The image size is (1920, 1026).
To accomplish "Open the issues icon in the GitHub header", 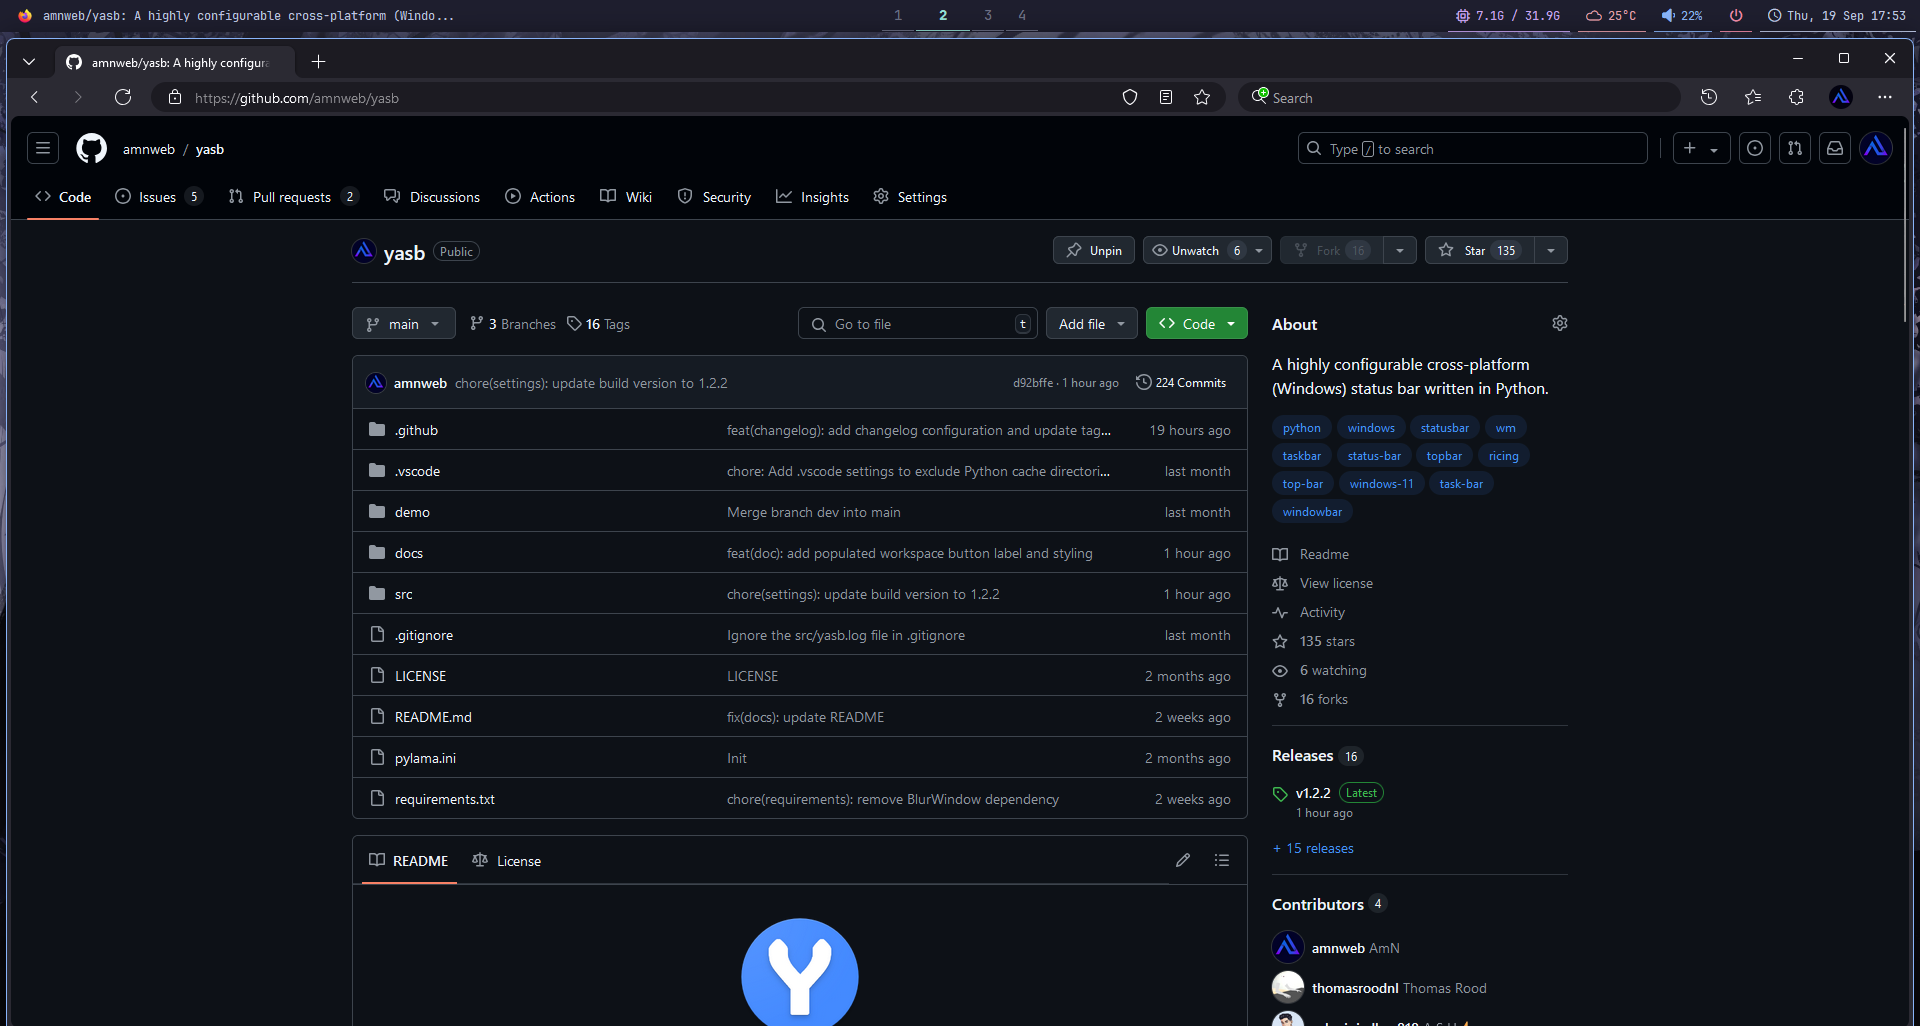I will pyautogui.click(x=1754, y=148).
